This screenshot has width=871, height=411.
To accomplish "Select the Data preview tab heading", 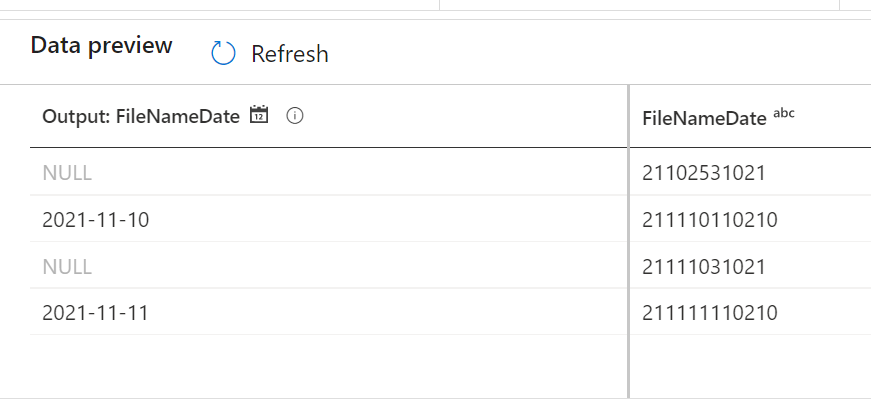I will (102, 46).
